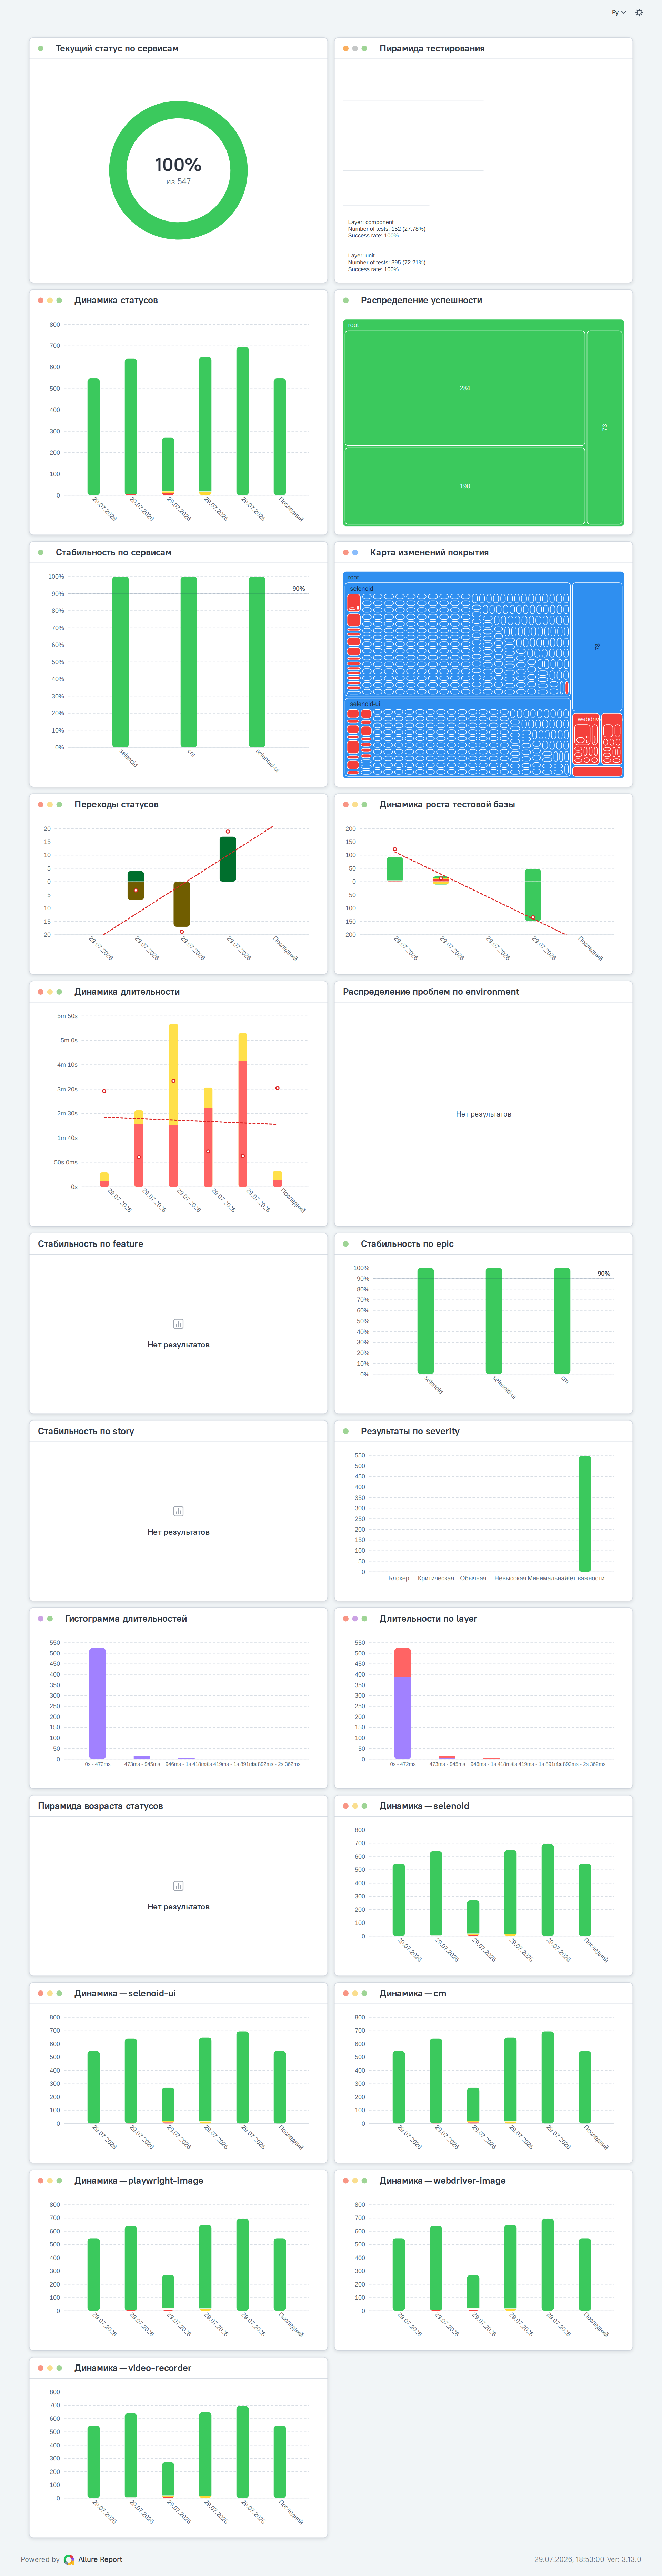Click the Динамика — selenoid-ui title
The width and height of the screenshot is (662, 2576).
pos(125,1993)
